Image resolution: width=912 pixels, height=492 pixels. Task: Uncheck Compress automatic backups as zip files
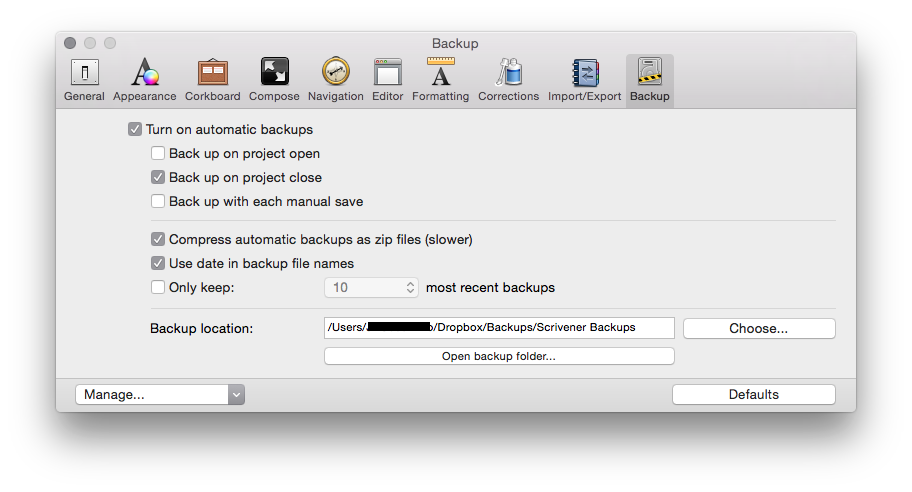coord(158,239)
